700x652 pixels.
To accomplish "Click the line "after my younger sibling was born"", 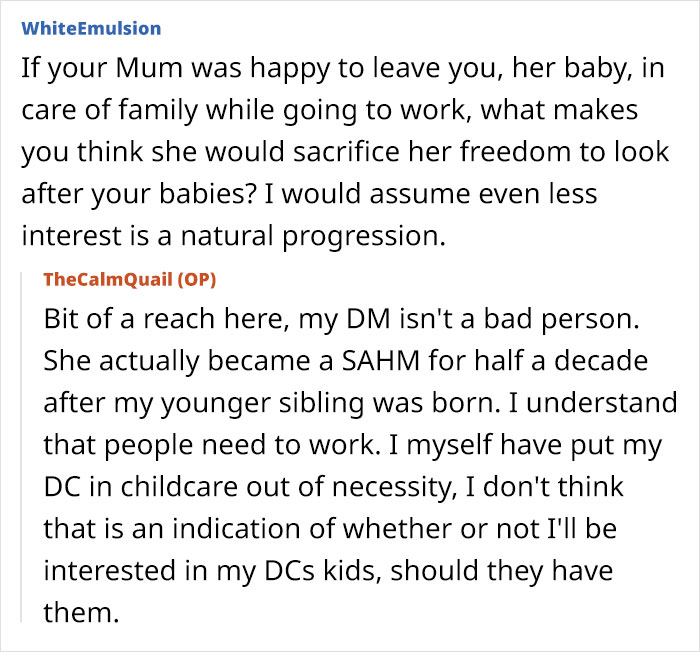I will point(360,404).
